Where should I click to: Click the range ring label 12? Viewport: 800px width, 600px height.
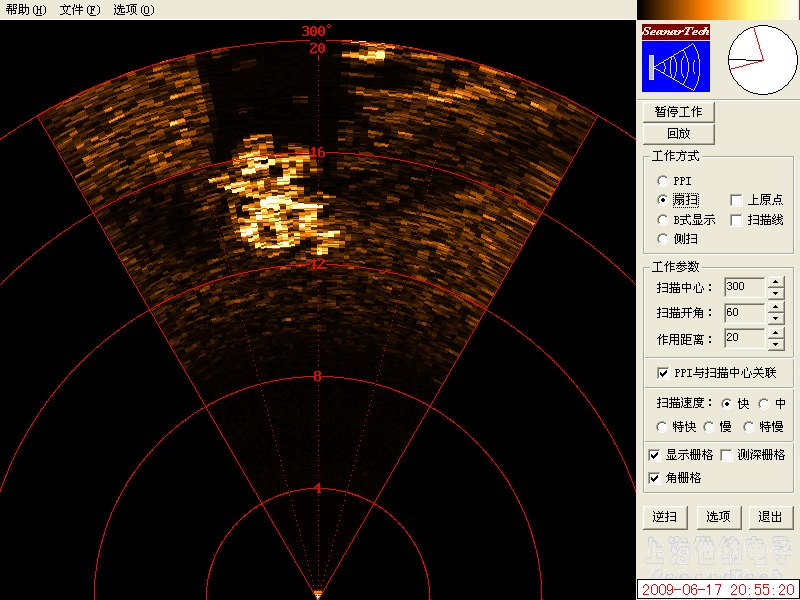click(317, 264)
